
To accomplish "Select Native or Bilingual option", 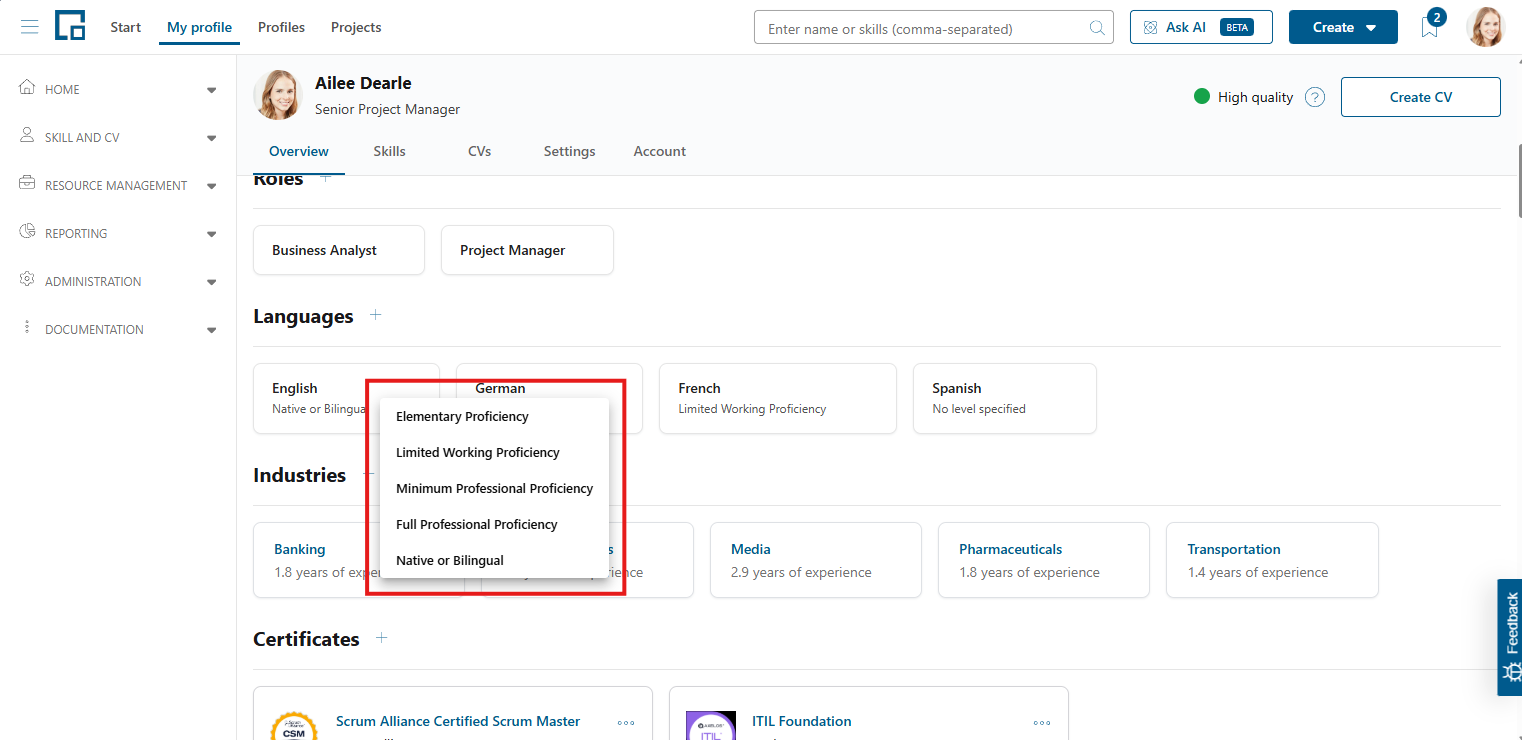I will (494, 560).
